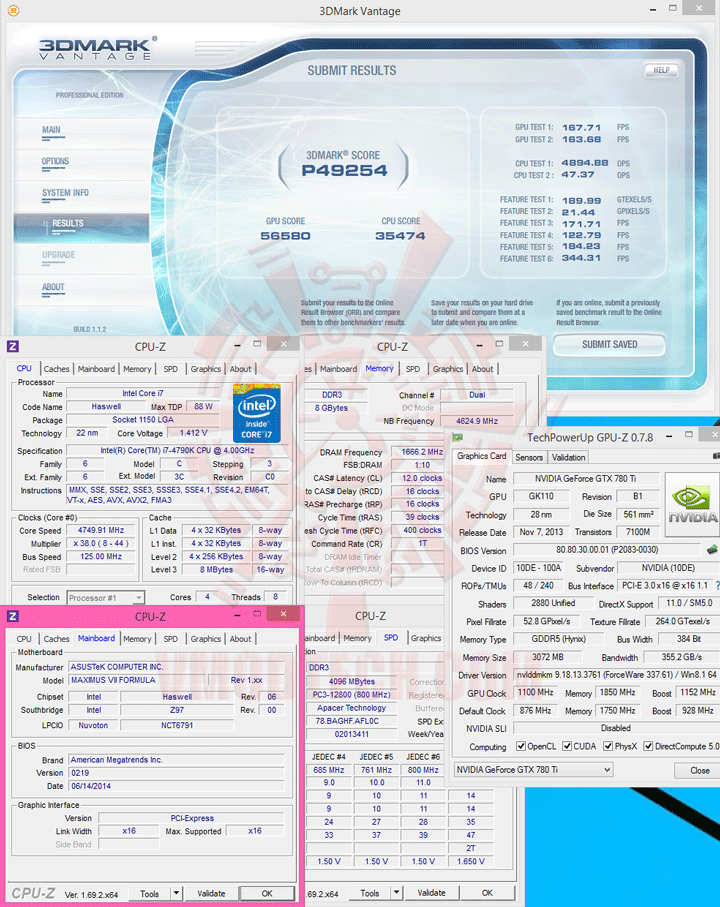Click OK button in the lower SPD CPU-Z window
Viewport: 720px width, 907px height.
(487, 893)
